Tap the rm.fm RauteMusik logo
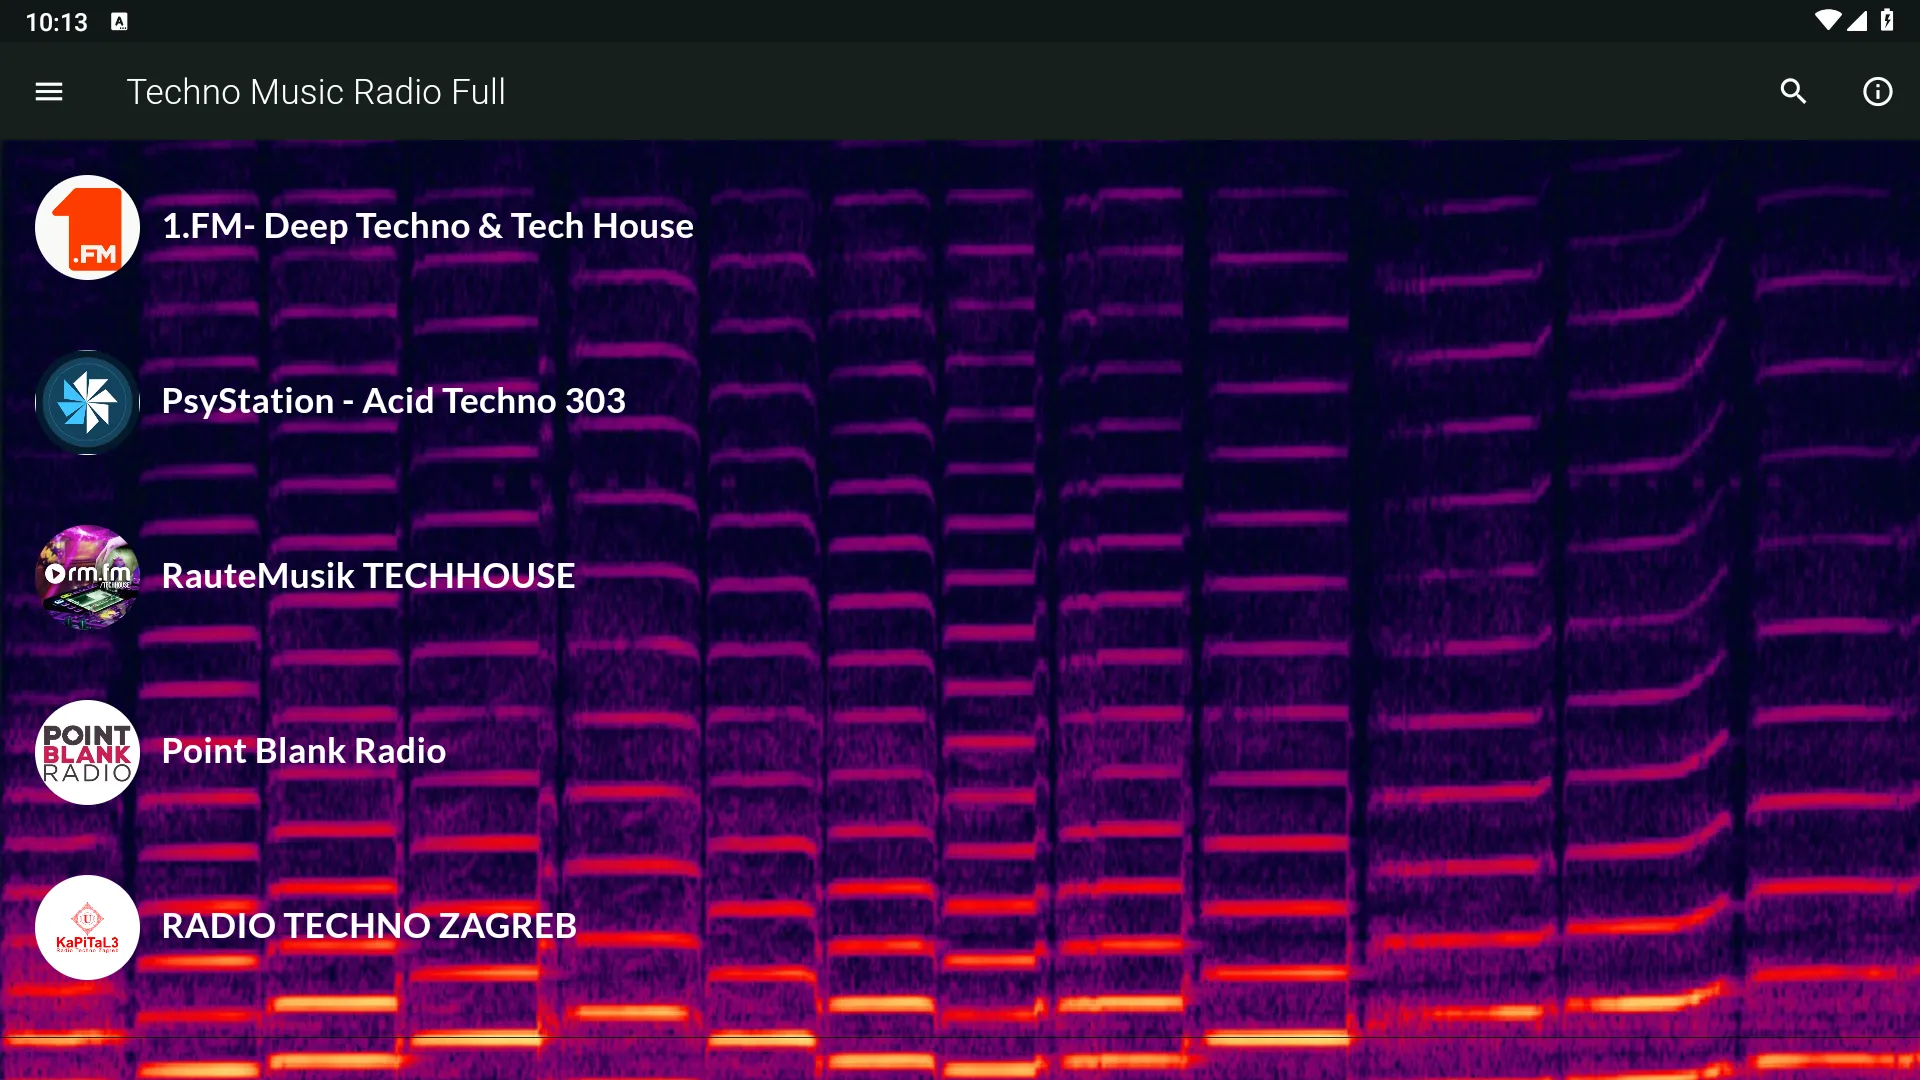Viewport: 1920px width, 1080px height. pos(88,577)
